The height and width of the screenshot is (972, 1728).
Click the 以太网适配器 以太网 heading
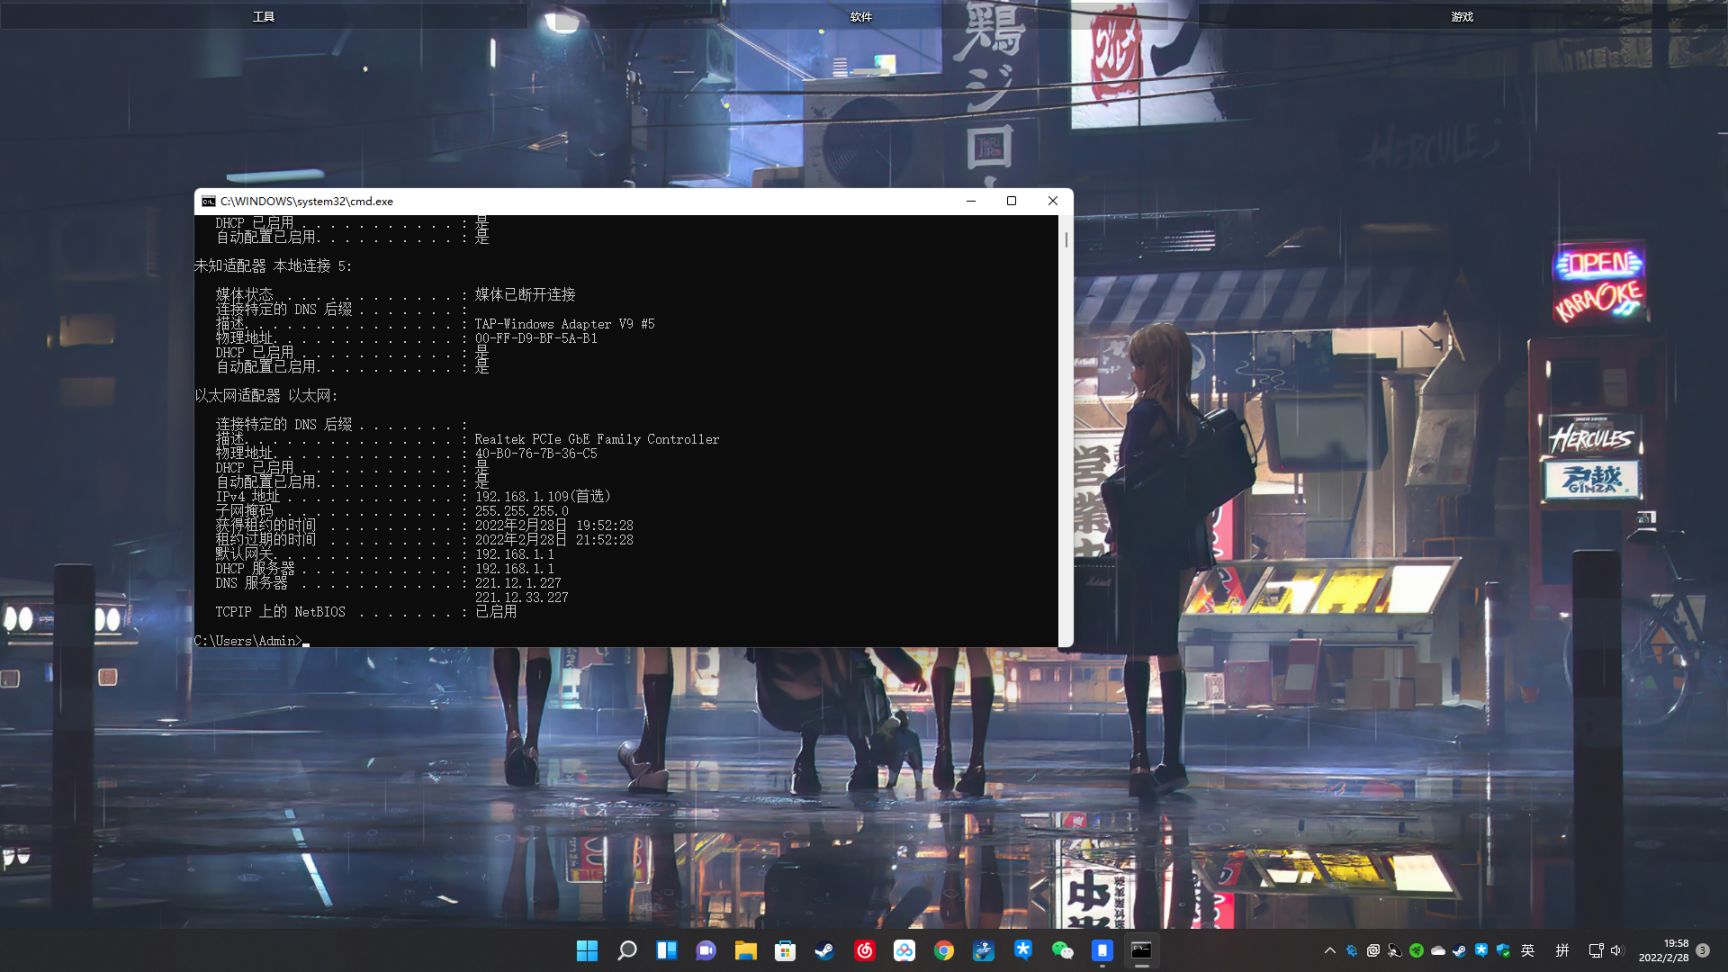pos(266,396)
